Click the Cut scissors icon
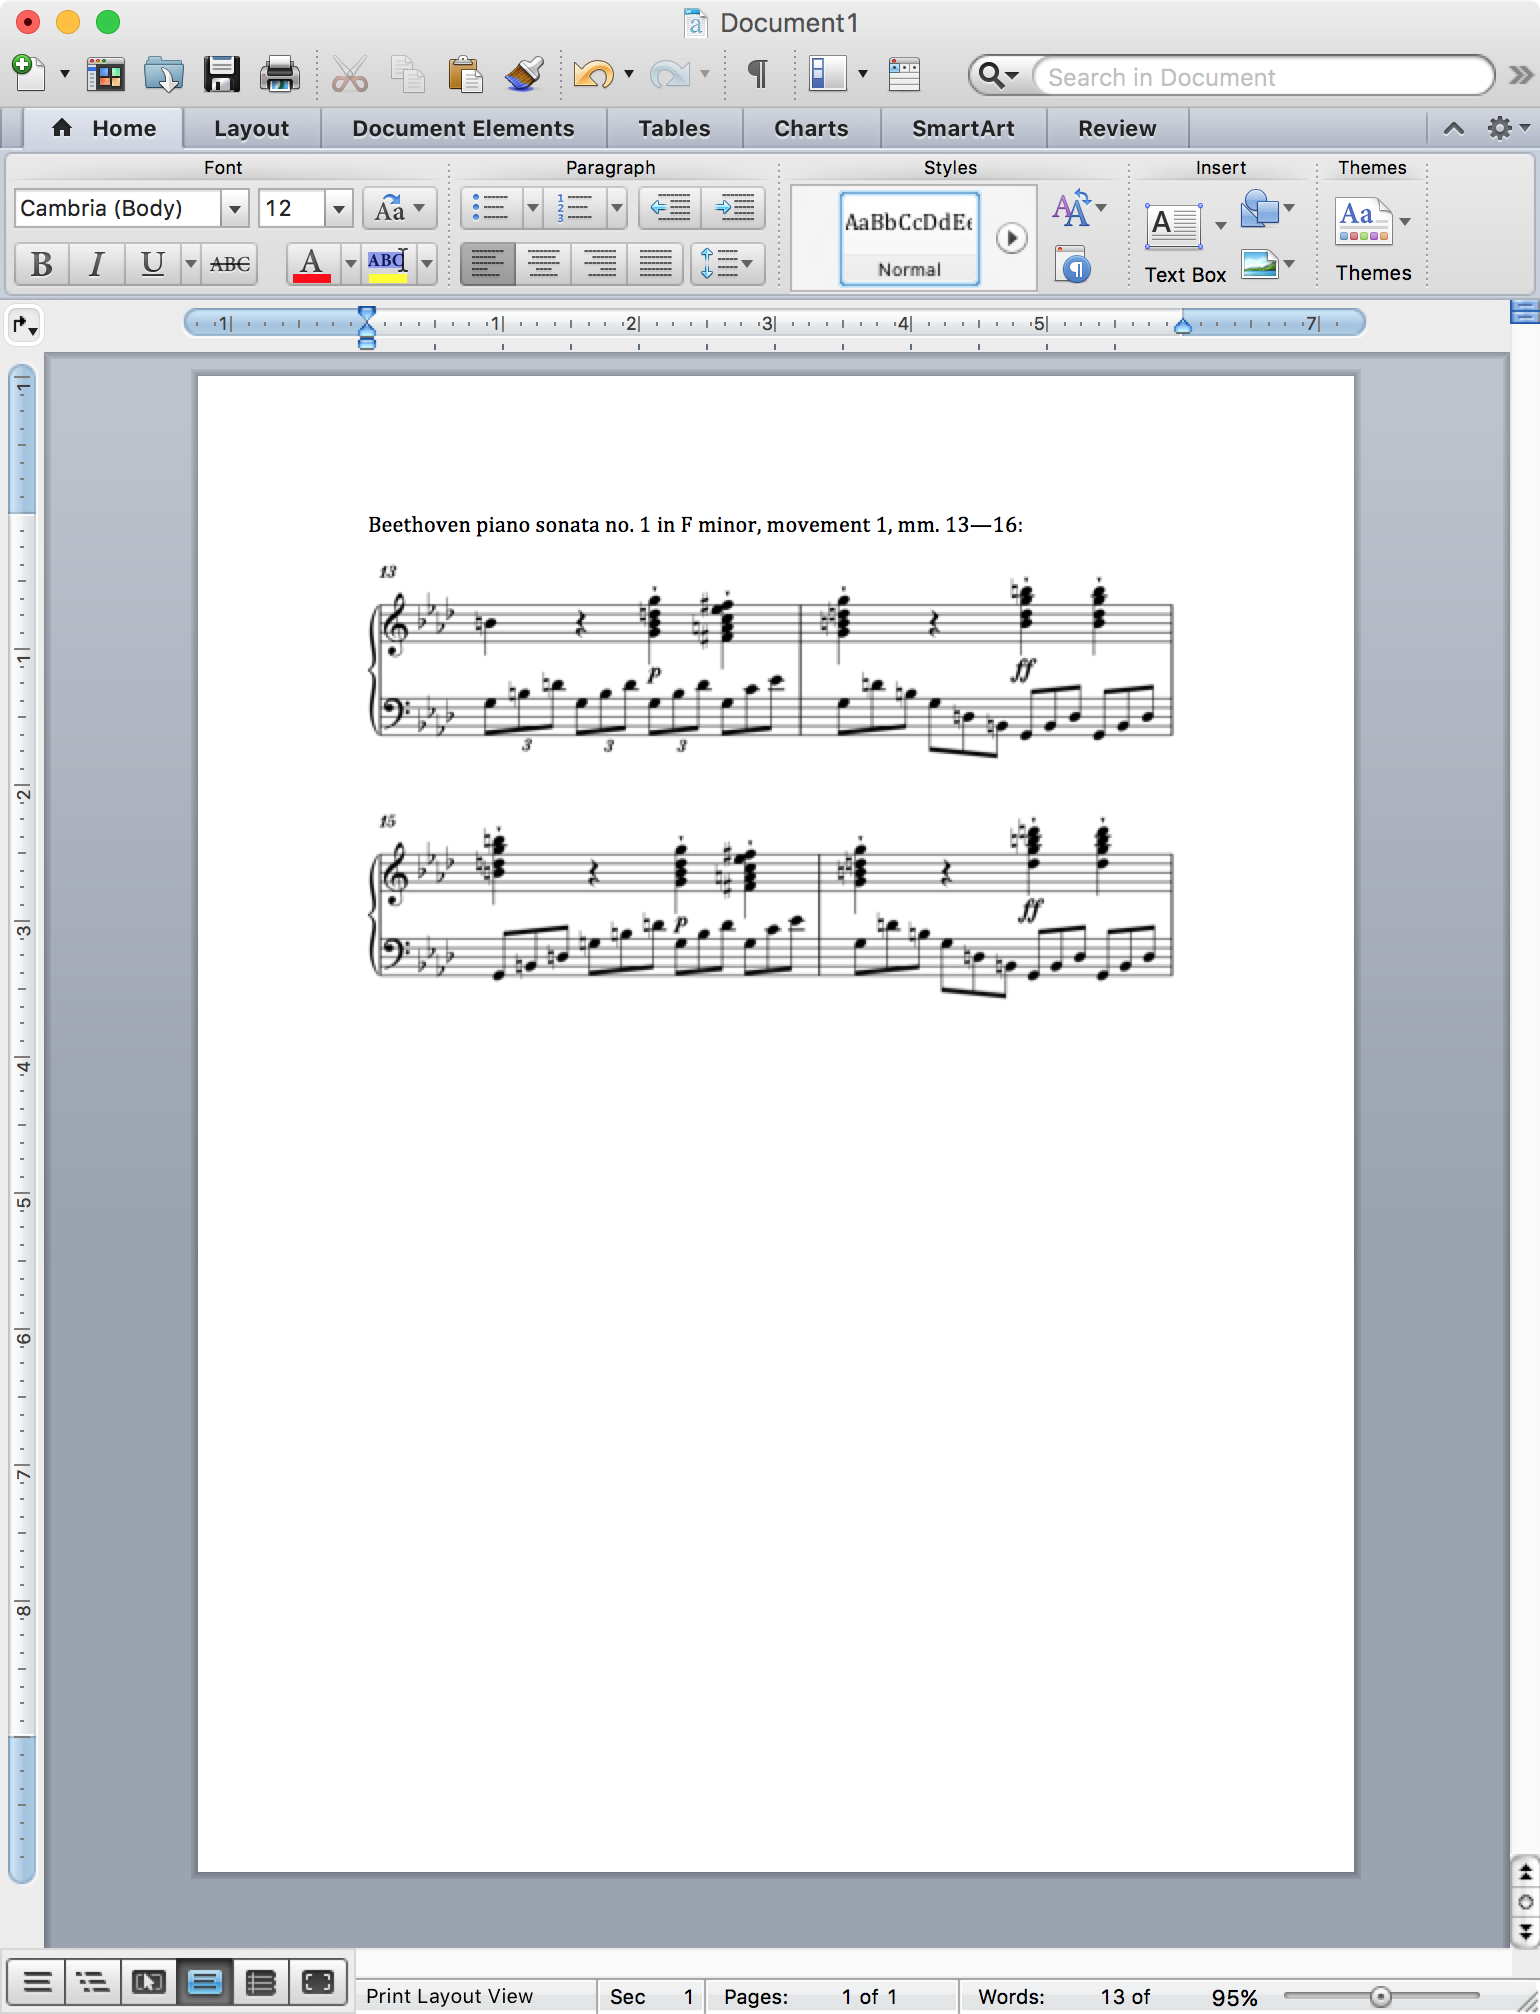This screenshot has width=1540, height=2014. pyautogui.click(x=349, y=74)
